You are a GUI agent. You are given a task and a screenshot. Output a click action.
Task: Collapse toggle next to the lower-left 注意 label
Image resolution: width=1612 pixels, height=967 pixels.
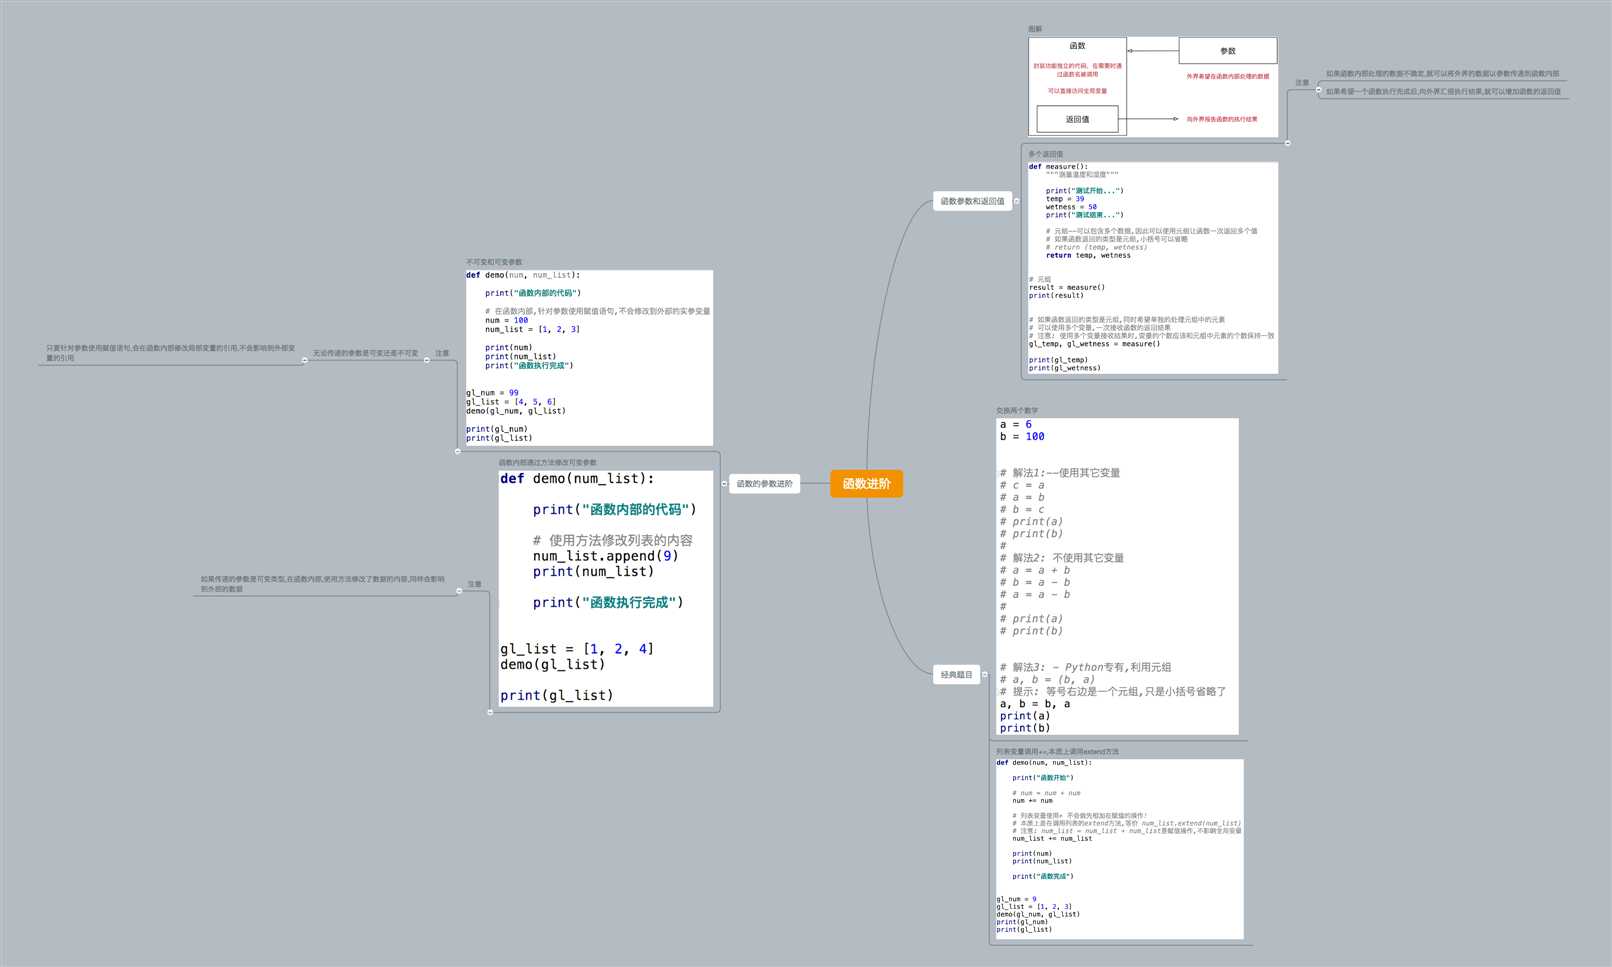[459, 591]
